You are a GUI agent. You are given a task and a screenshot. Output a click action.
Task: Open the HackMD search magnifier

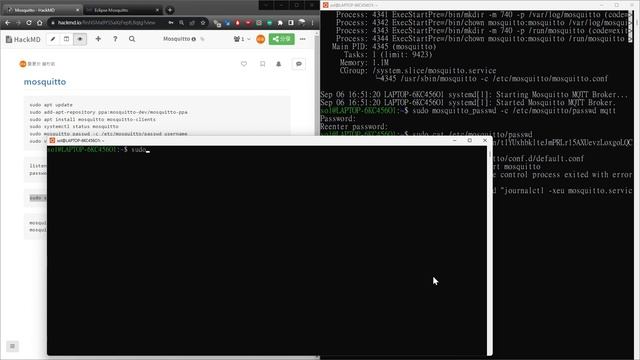tap(132, 39)
